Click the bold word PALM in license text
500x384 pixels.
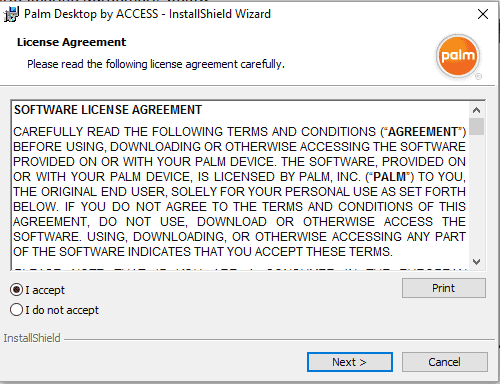389,177
